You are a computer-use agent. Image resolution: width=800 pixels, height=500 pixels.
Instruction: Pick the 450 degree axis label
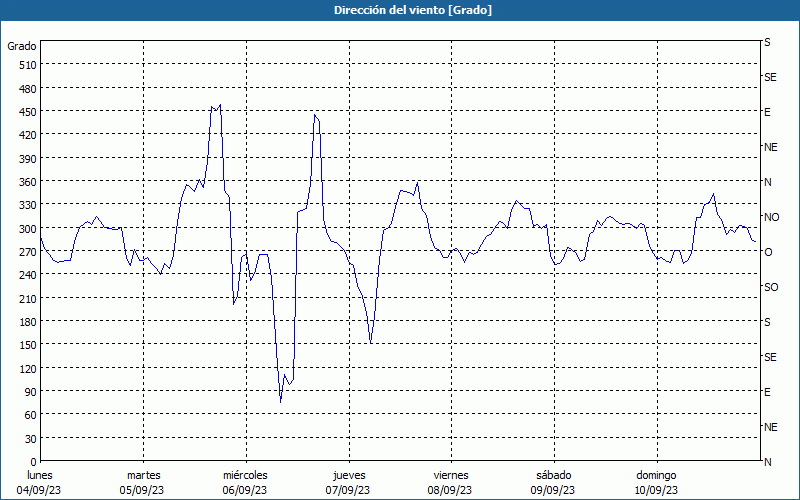click(x=28, y=112)
